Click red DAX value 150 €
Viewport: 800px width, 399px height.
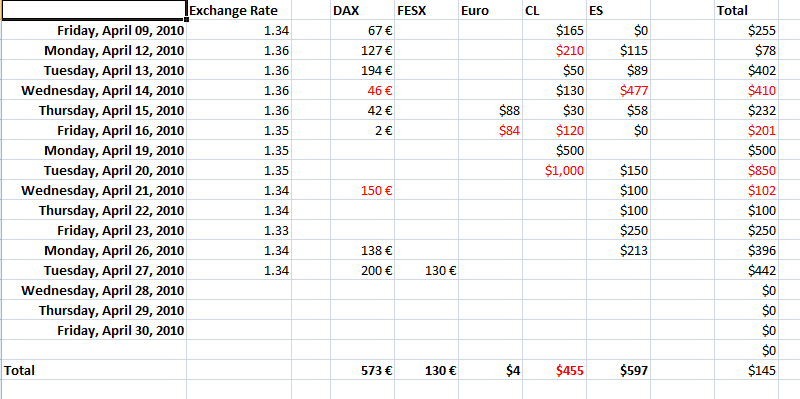(x=362, y=190)
